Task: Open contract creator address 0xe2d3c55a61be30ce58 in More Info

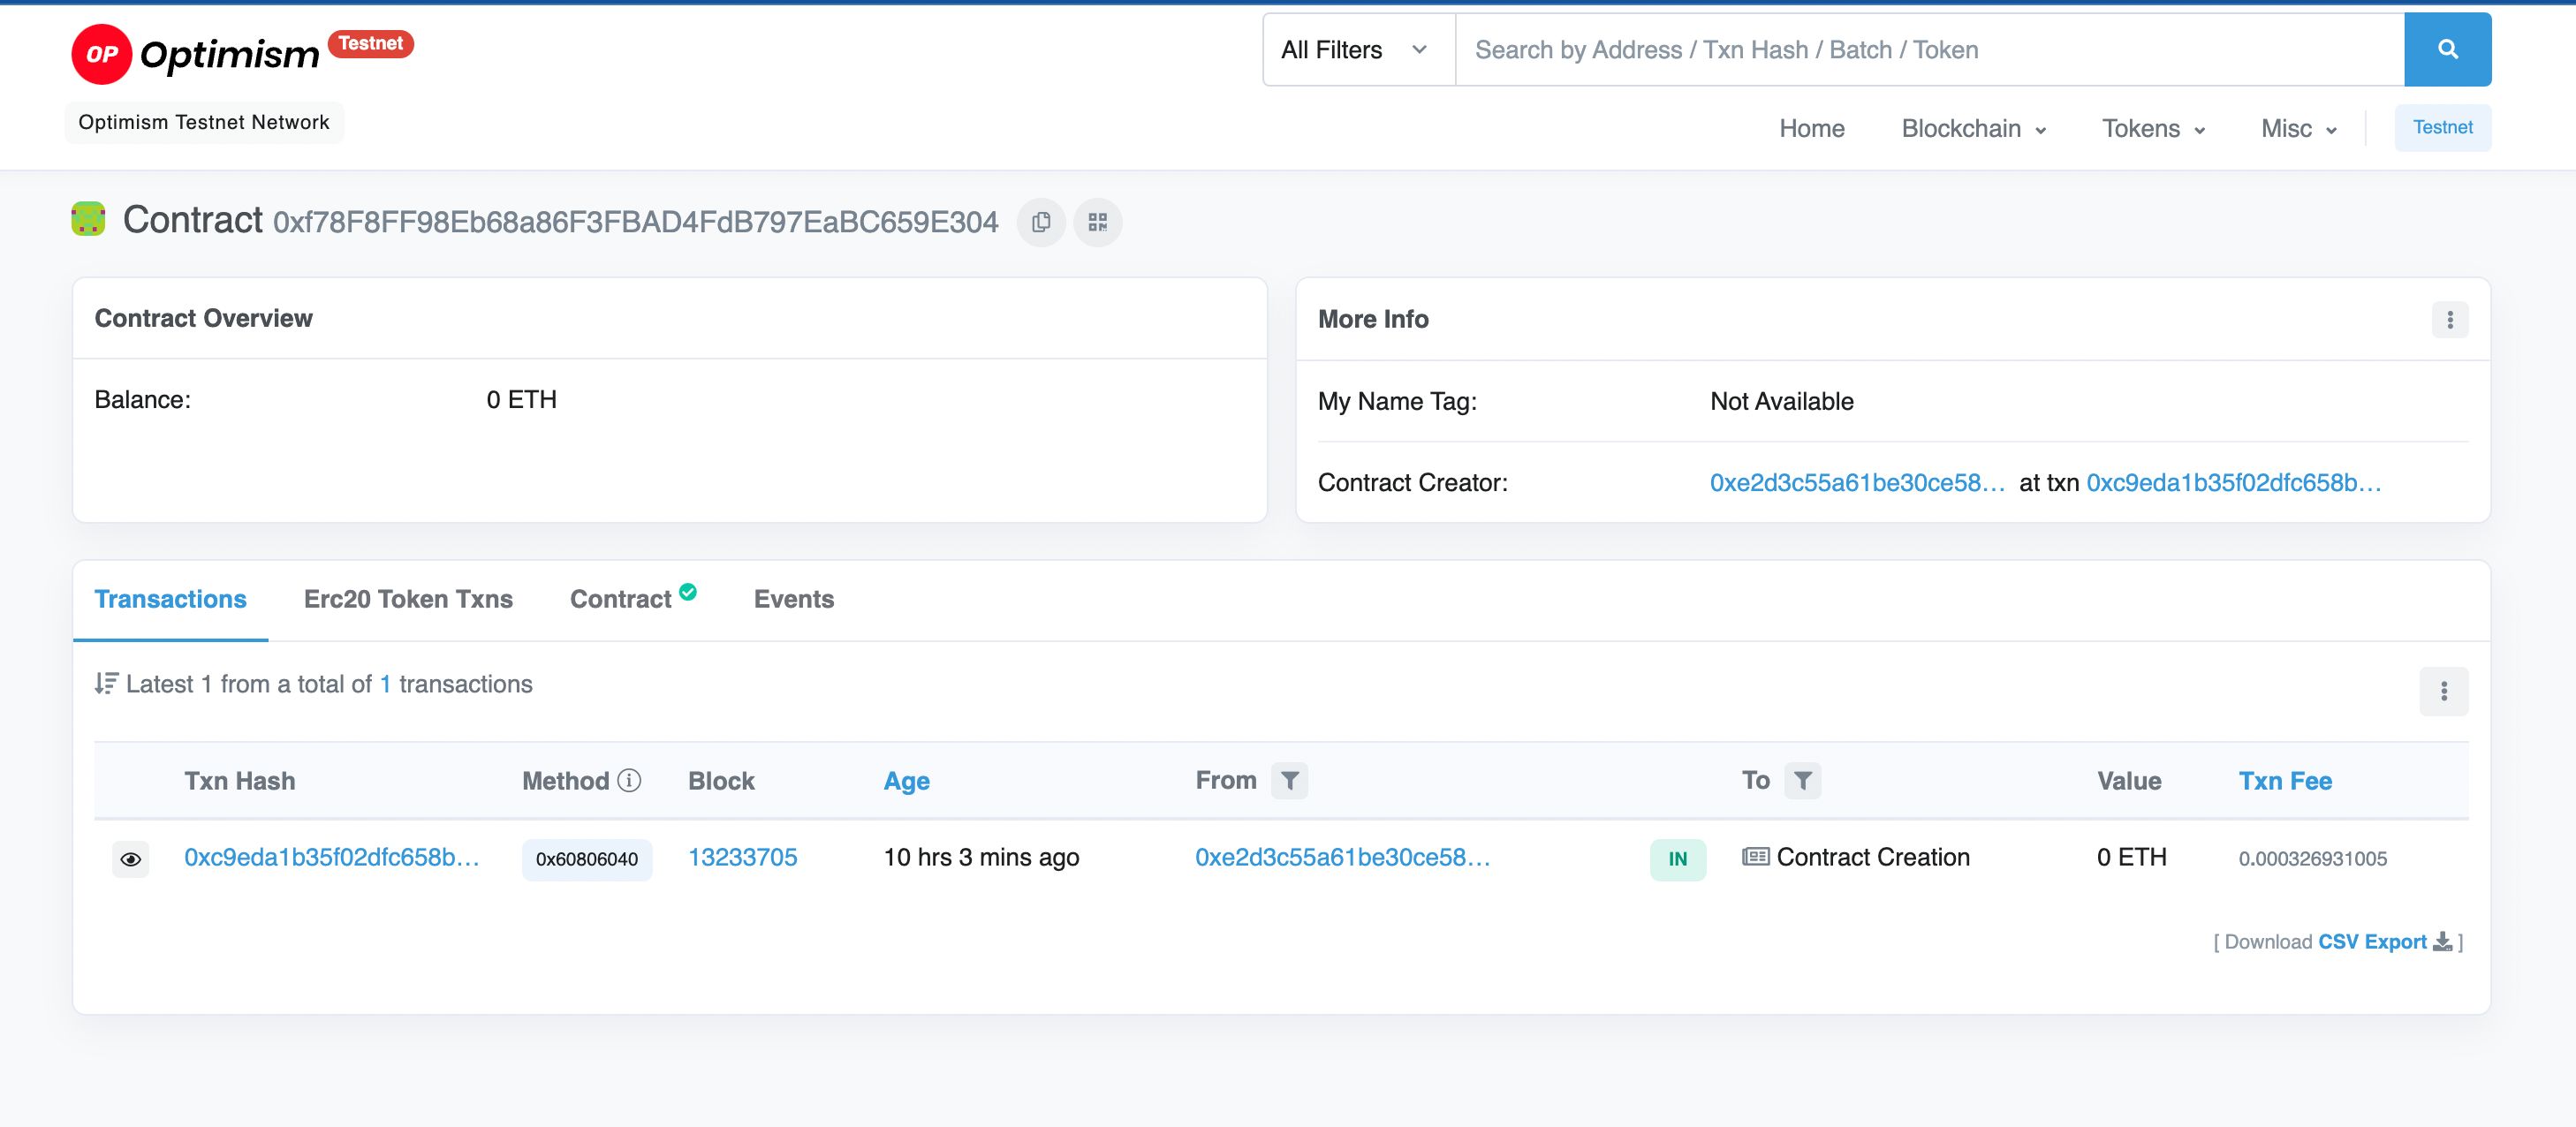Action: click(x=1857, y=483)
